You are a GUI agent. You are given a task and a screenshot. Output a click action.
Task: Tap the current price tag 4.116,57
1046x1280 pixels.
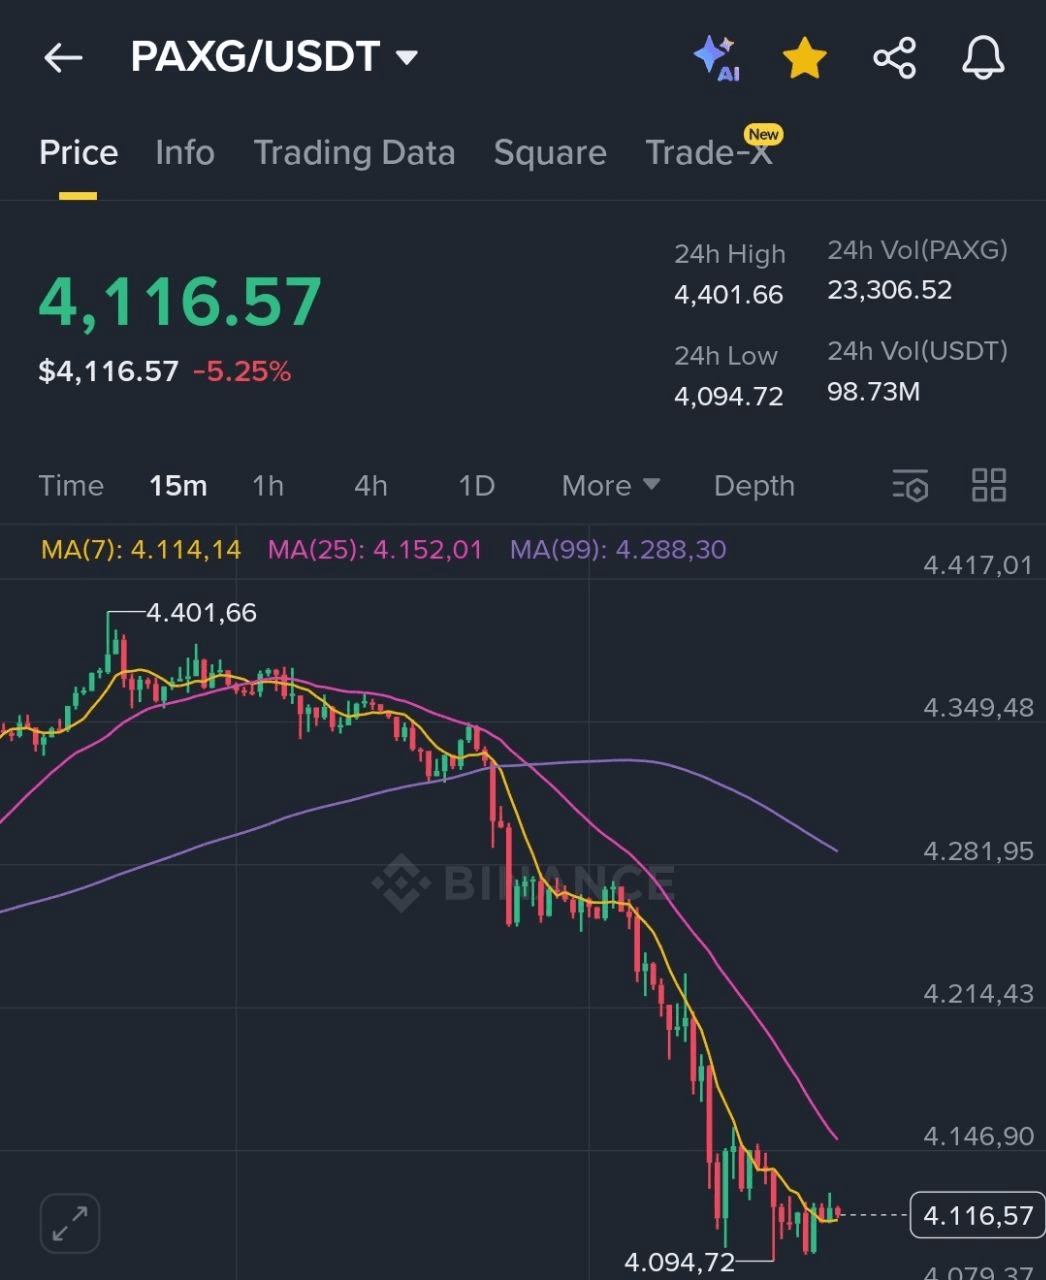point(977,1216)
